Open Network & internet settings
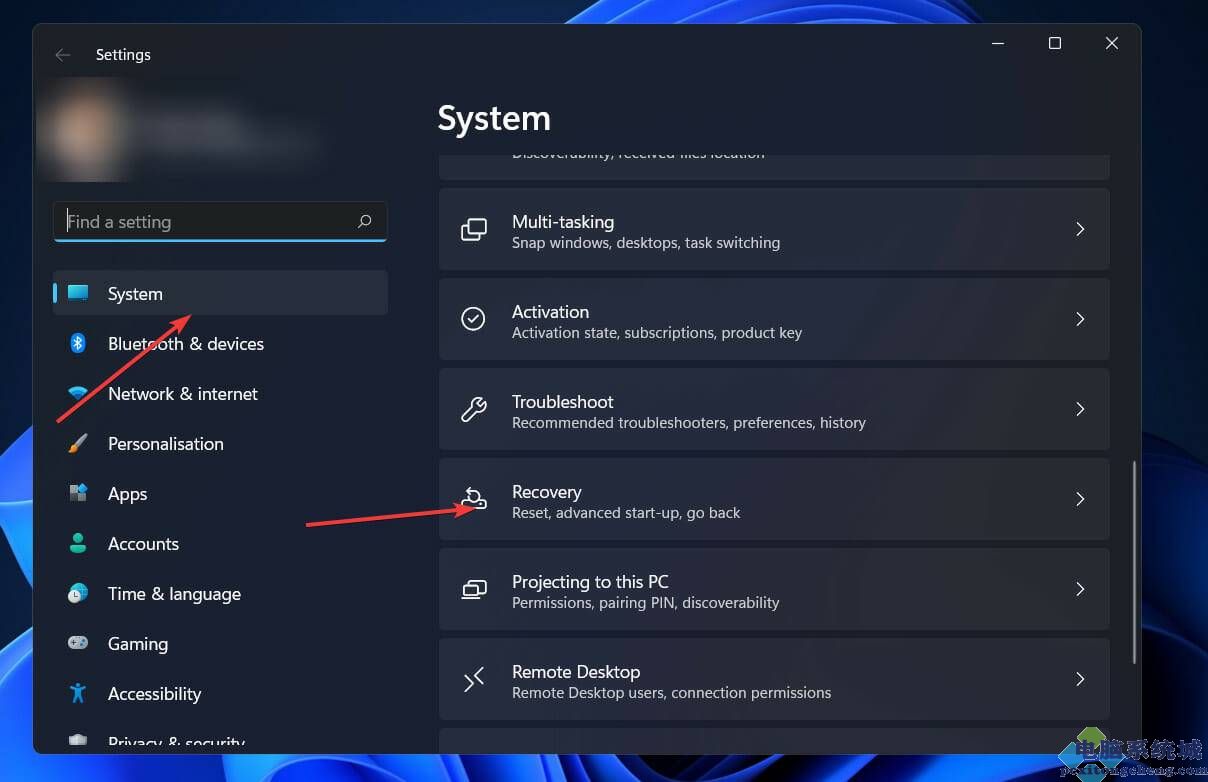Image resolution: width=1208 pixels, height=782 pixels. pos(220,393)
